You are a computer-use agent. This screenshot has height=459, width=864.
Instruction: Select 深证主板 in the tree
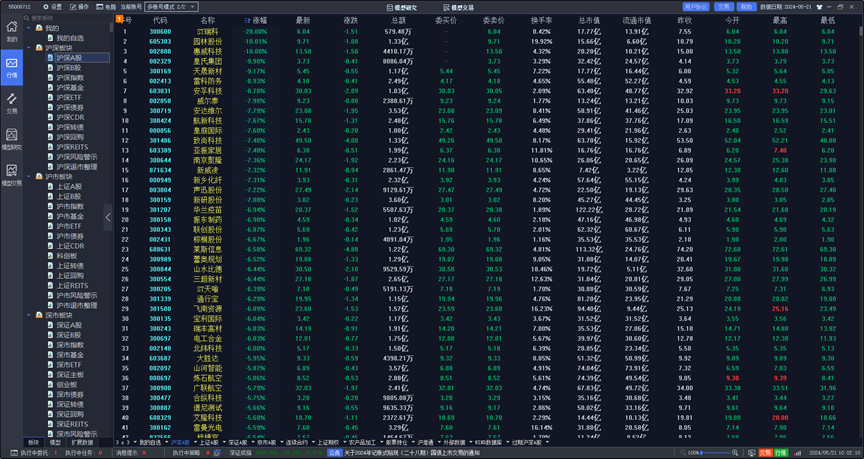pyautogui.click(x=69, y=375)
